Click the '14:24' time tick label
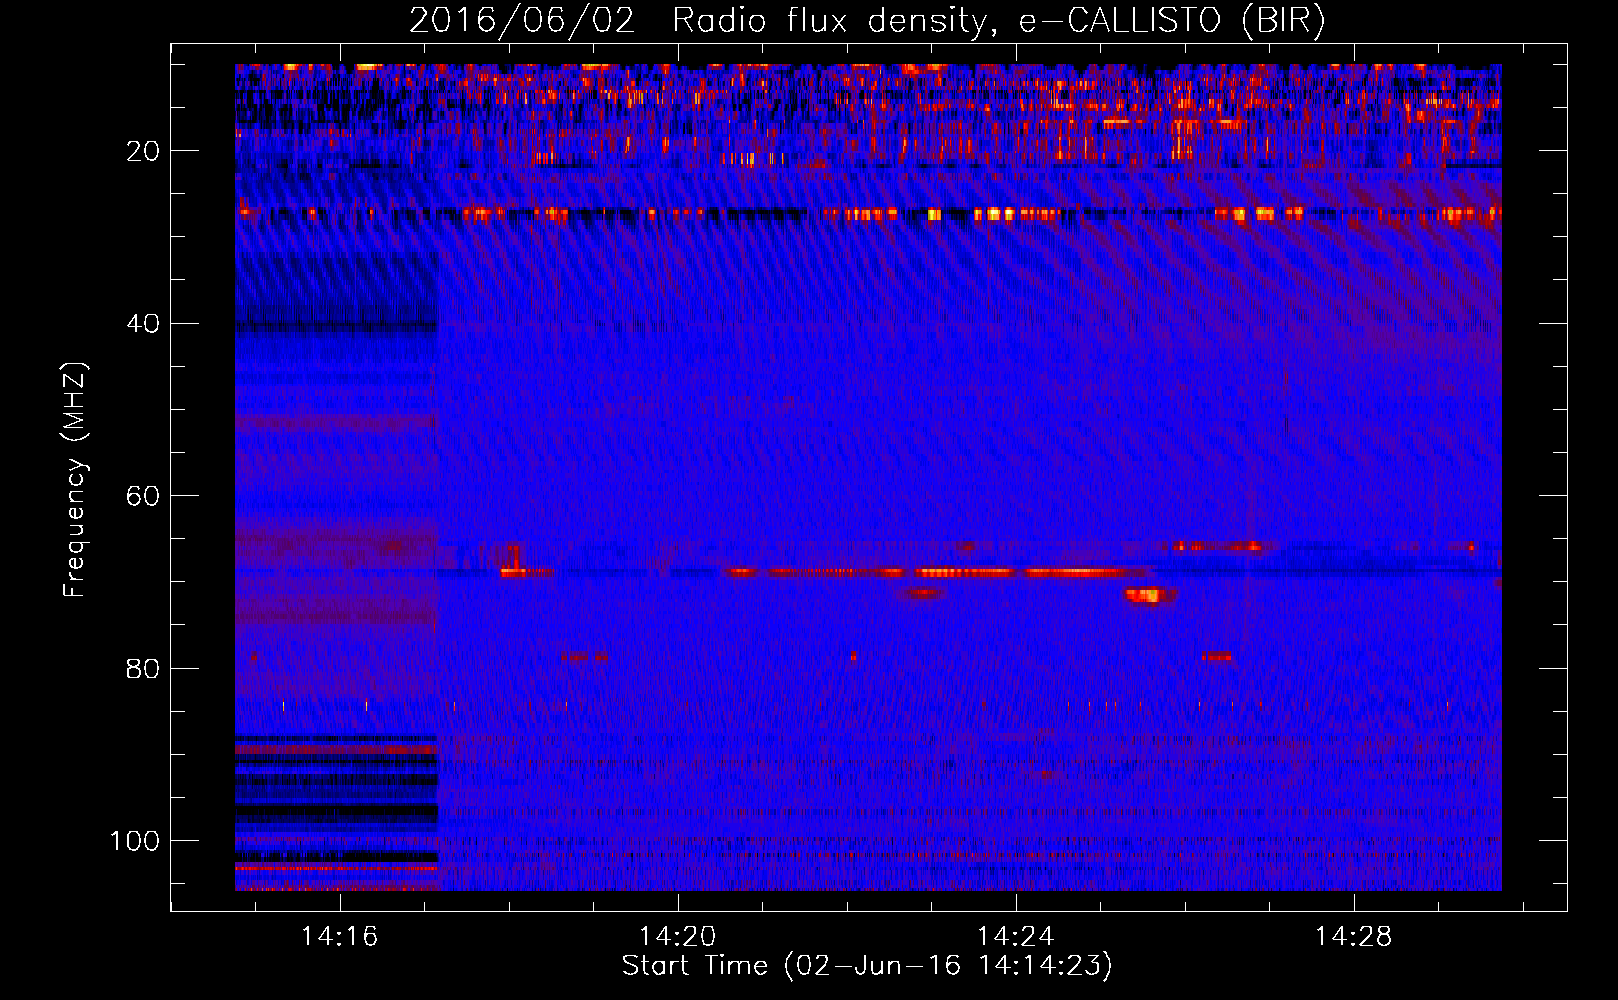 [x=1016, y=937]
